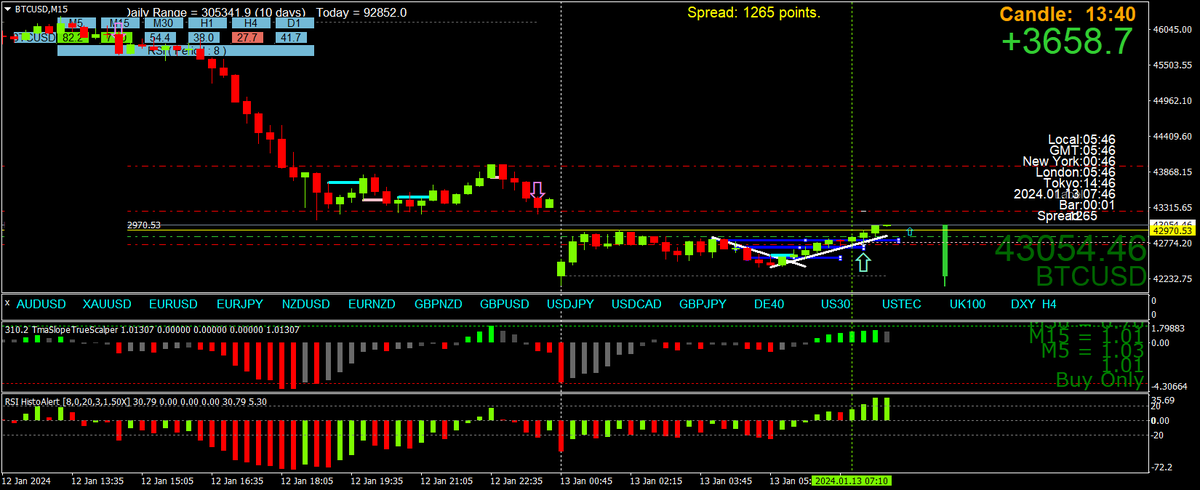Switch chart to EURJPY

click(238, 302)
